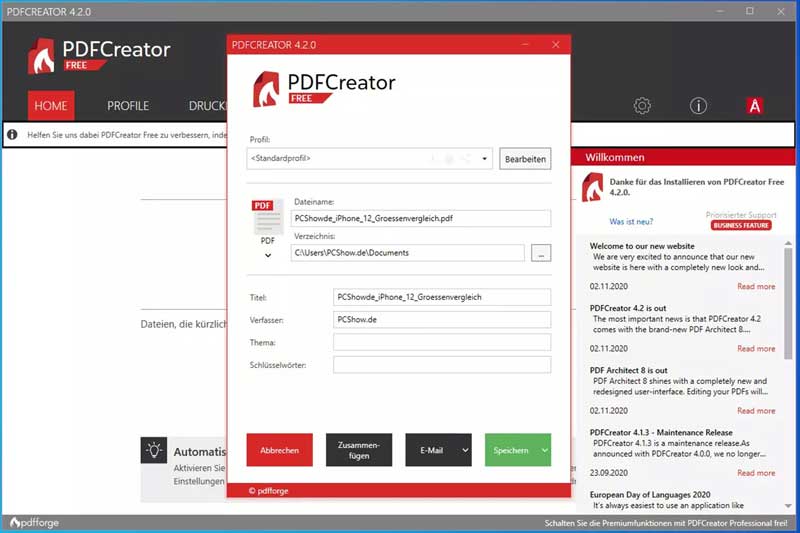This screenshot has height=533, width=800.
Task: Close the PDFCreator print dialog
Action: (x=556, y=44)
